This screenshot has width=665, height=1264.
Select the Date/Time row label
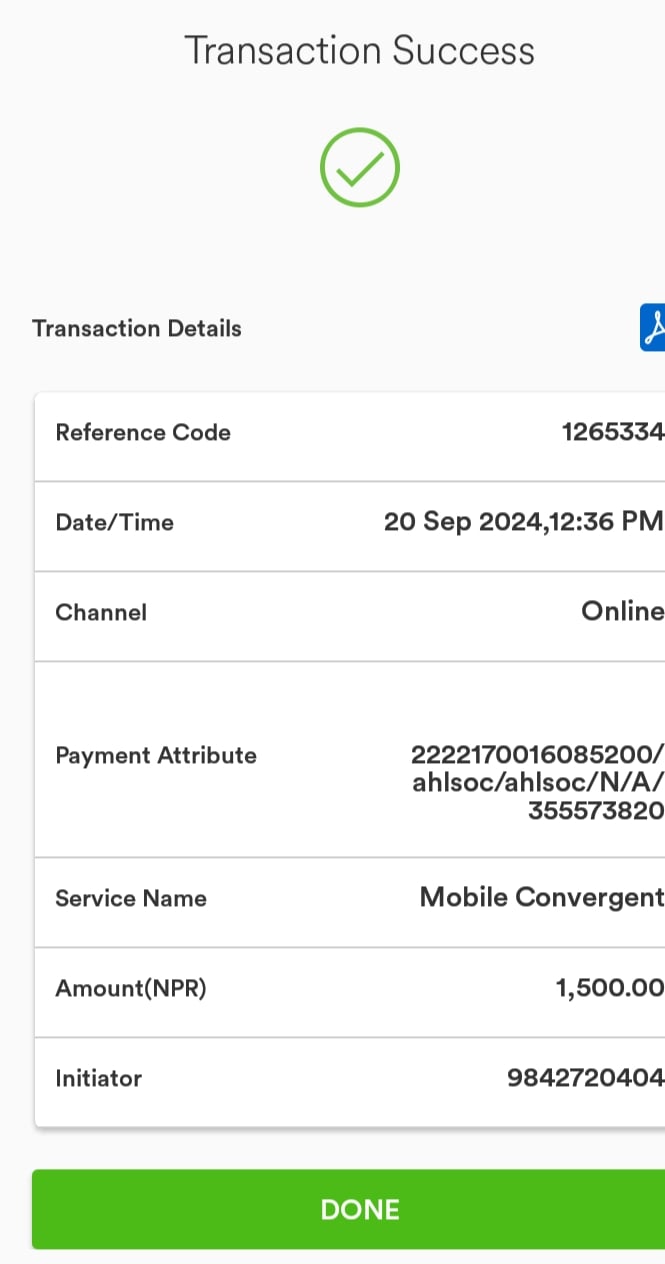point(115,522)
